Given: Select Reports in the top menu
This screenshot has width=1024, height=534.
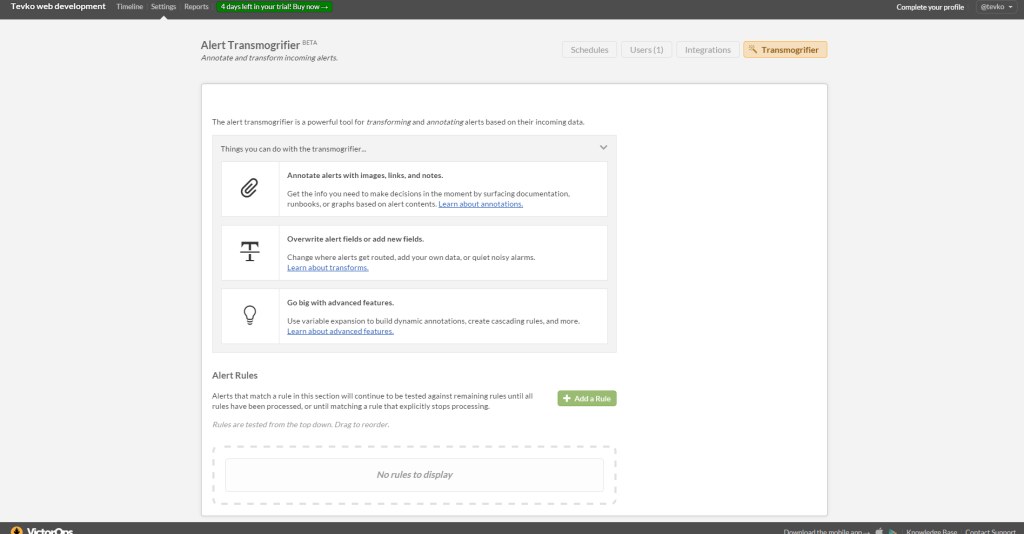Looking at the screenshot, I should (196, 7).
